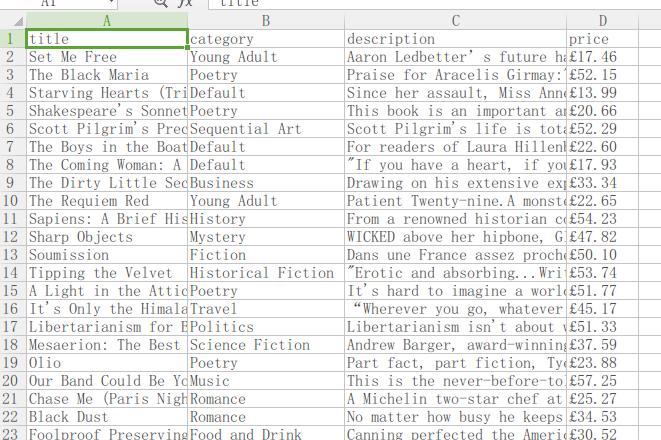Select 'Our Band Could Be' cell

pos(107,381)
